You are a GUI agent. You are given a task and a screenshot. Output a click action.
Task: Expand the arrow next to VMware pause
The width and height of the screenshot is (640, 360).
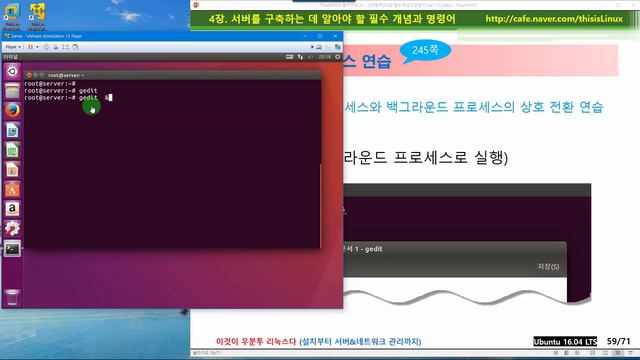(x=37, y=47)
